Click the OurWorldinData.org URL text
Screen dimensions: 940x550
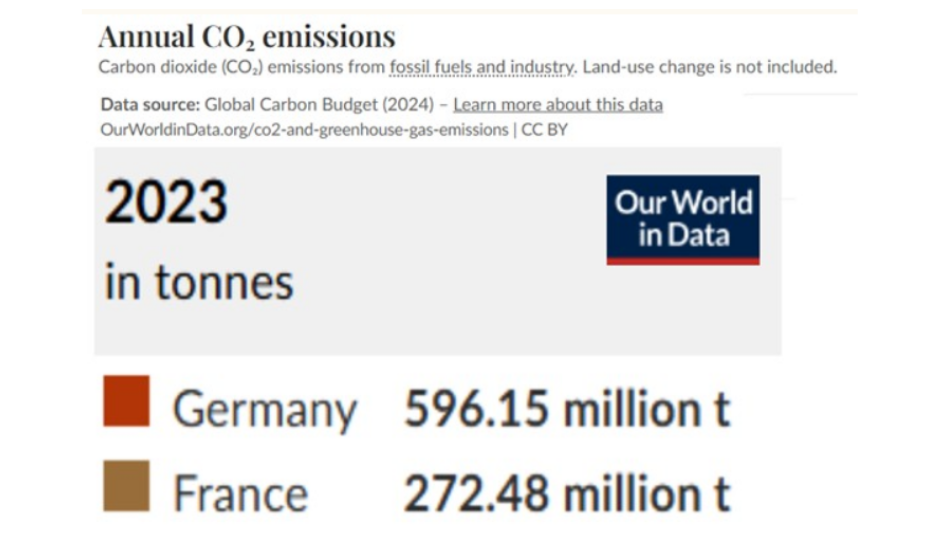304,130
